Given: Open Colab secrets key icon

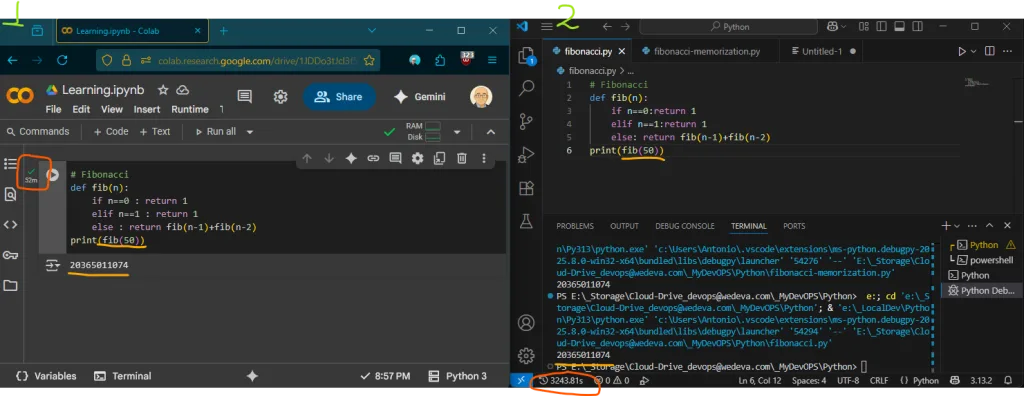Looking at the screenshot, I should [10, 255].
